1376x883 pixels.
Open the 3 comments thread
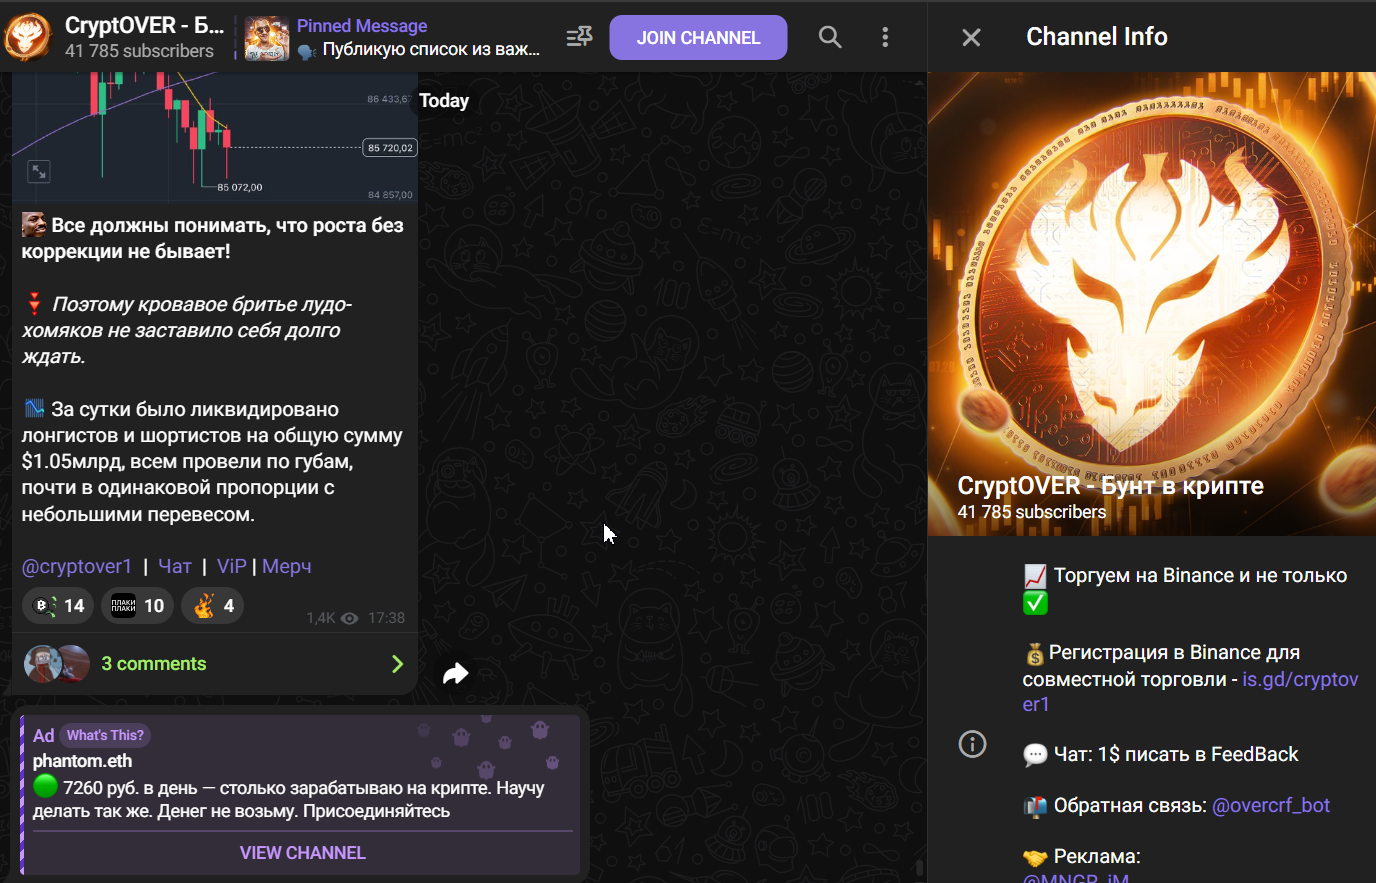point(154,664)
